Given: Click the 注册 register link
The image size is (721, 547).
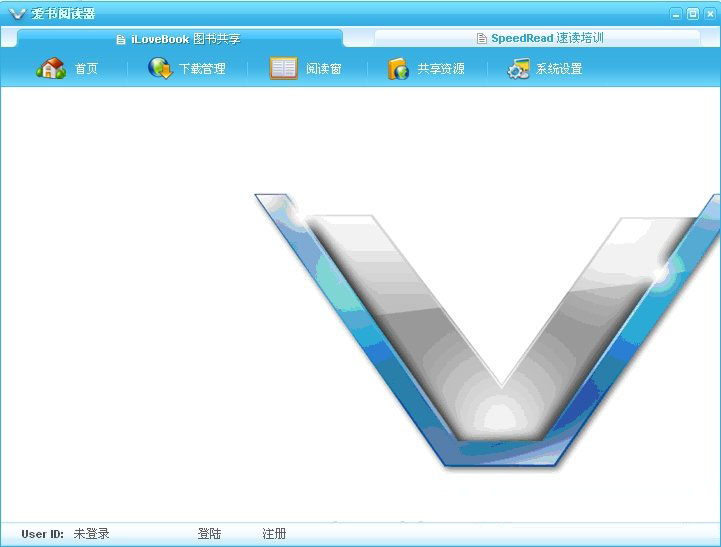Looking at the screenshot, I should coord(274,534).
